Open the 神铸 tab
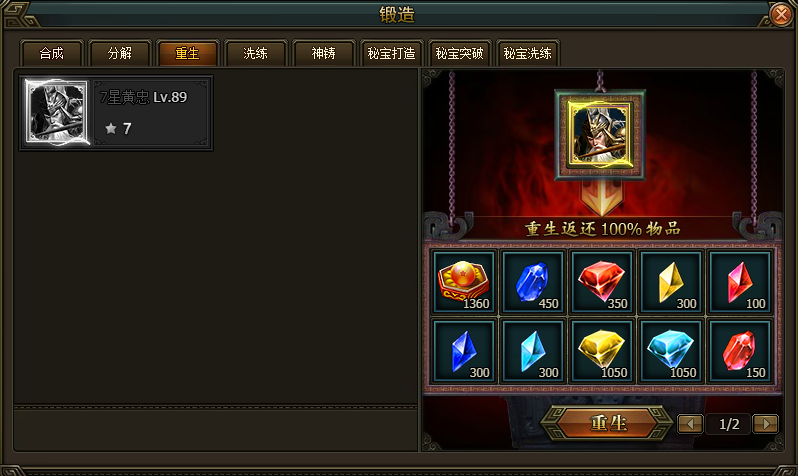The height and width of the screenshot is (476, 798). click(324, 53)
